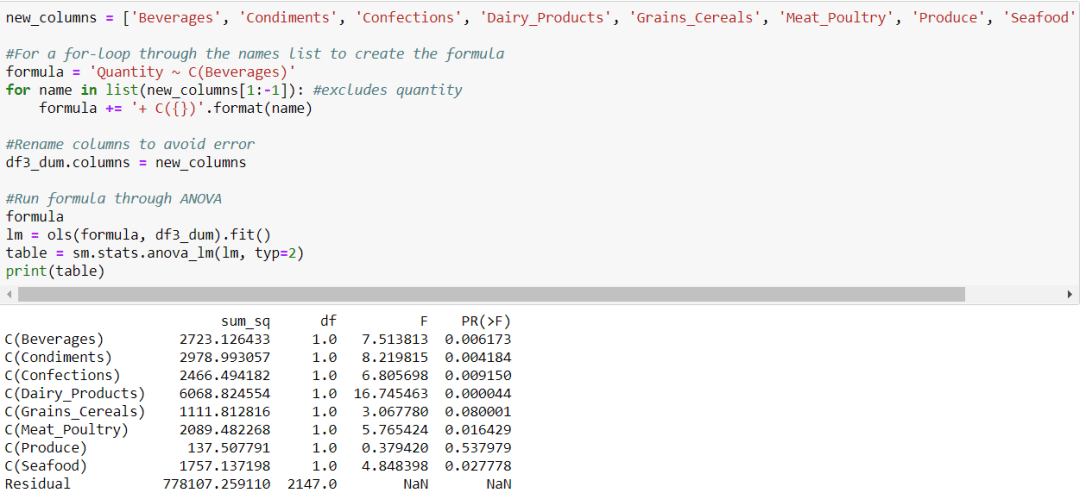The height and width of the screenshot is (499, 1086).
Task: Click the 'excludes quantity' comment
Action: [x=388, y=90]
